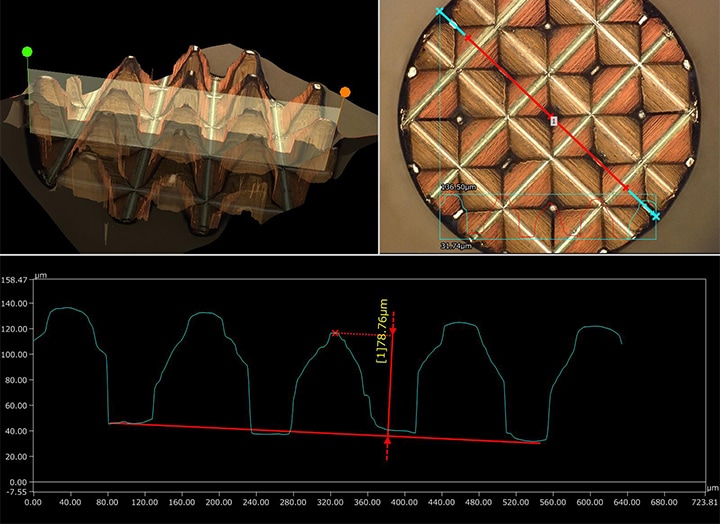Click the green marker handle in 3D view
The height and width of the screenshot is (524, 720).
(x=27, y=51)
